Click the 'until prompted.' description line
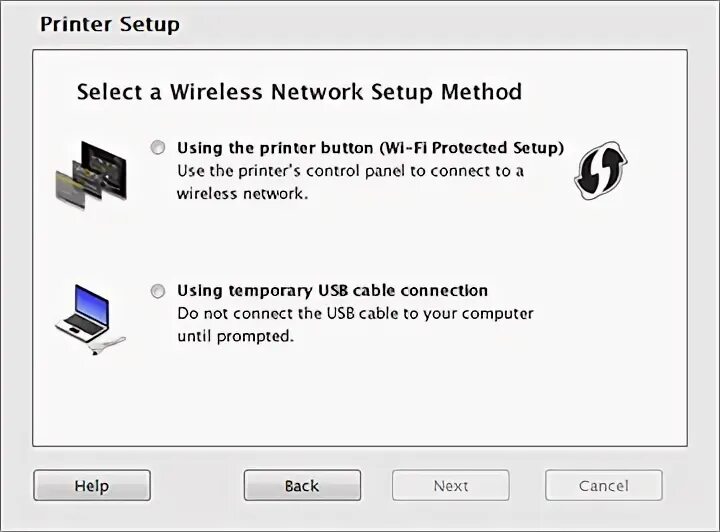This screenshot has width=720, height=532. pos(236,336)
